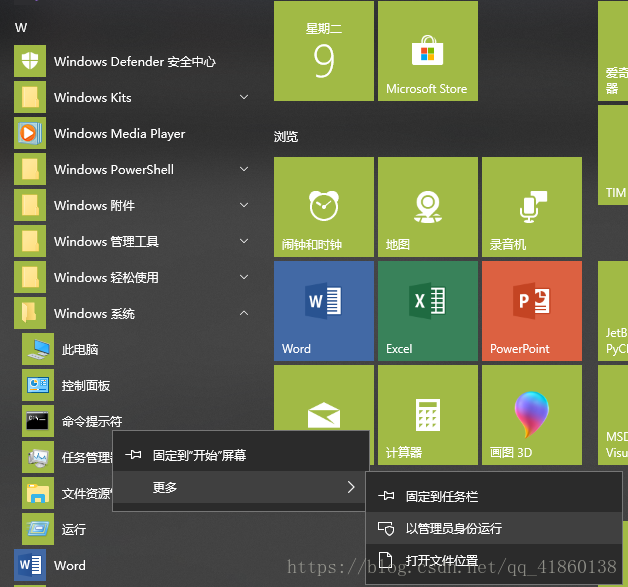The height and width of the screenshot is (587, 628).
Task: Launch Windows Media Player icon
Action: click(x=30, y=133)
